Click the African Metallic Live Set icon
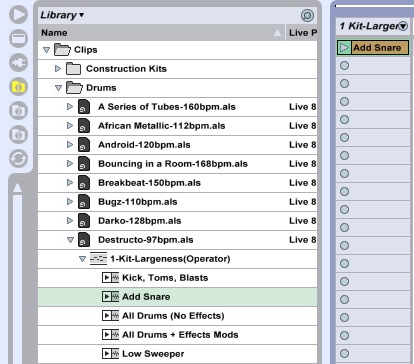This screenshot has height=364, width=414. 84,126
